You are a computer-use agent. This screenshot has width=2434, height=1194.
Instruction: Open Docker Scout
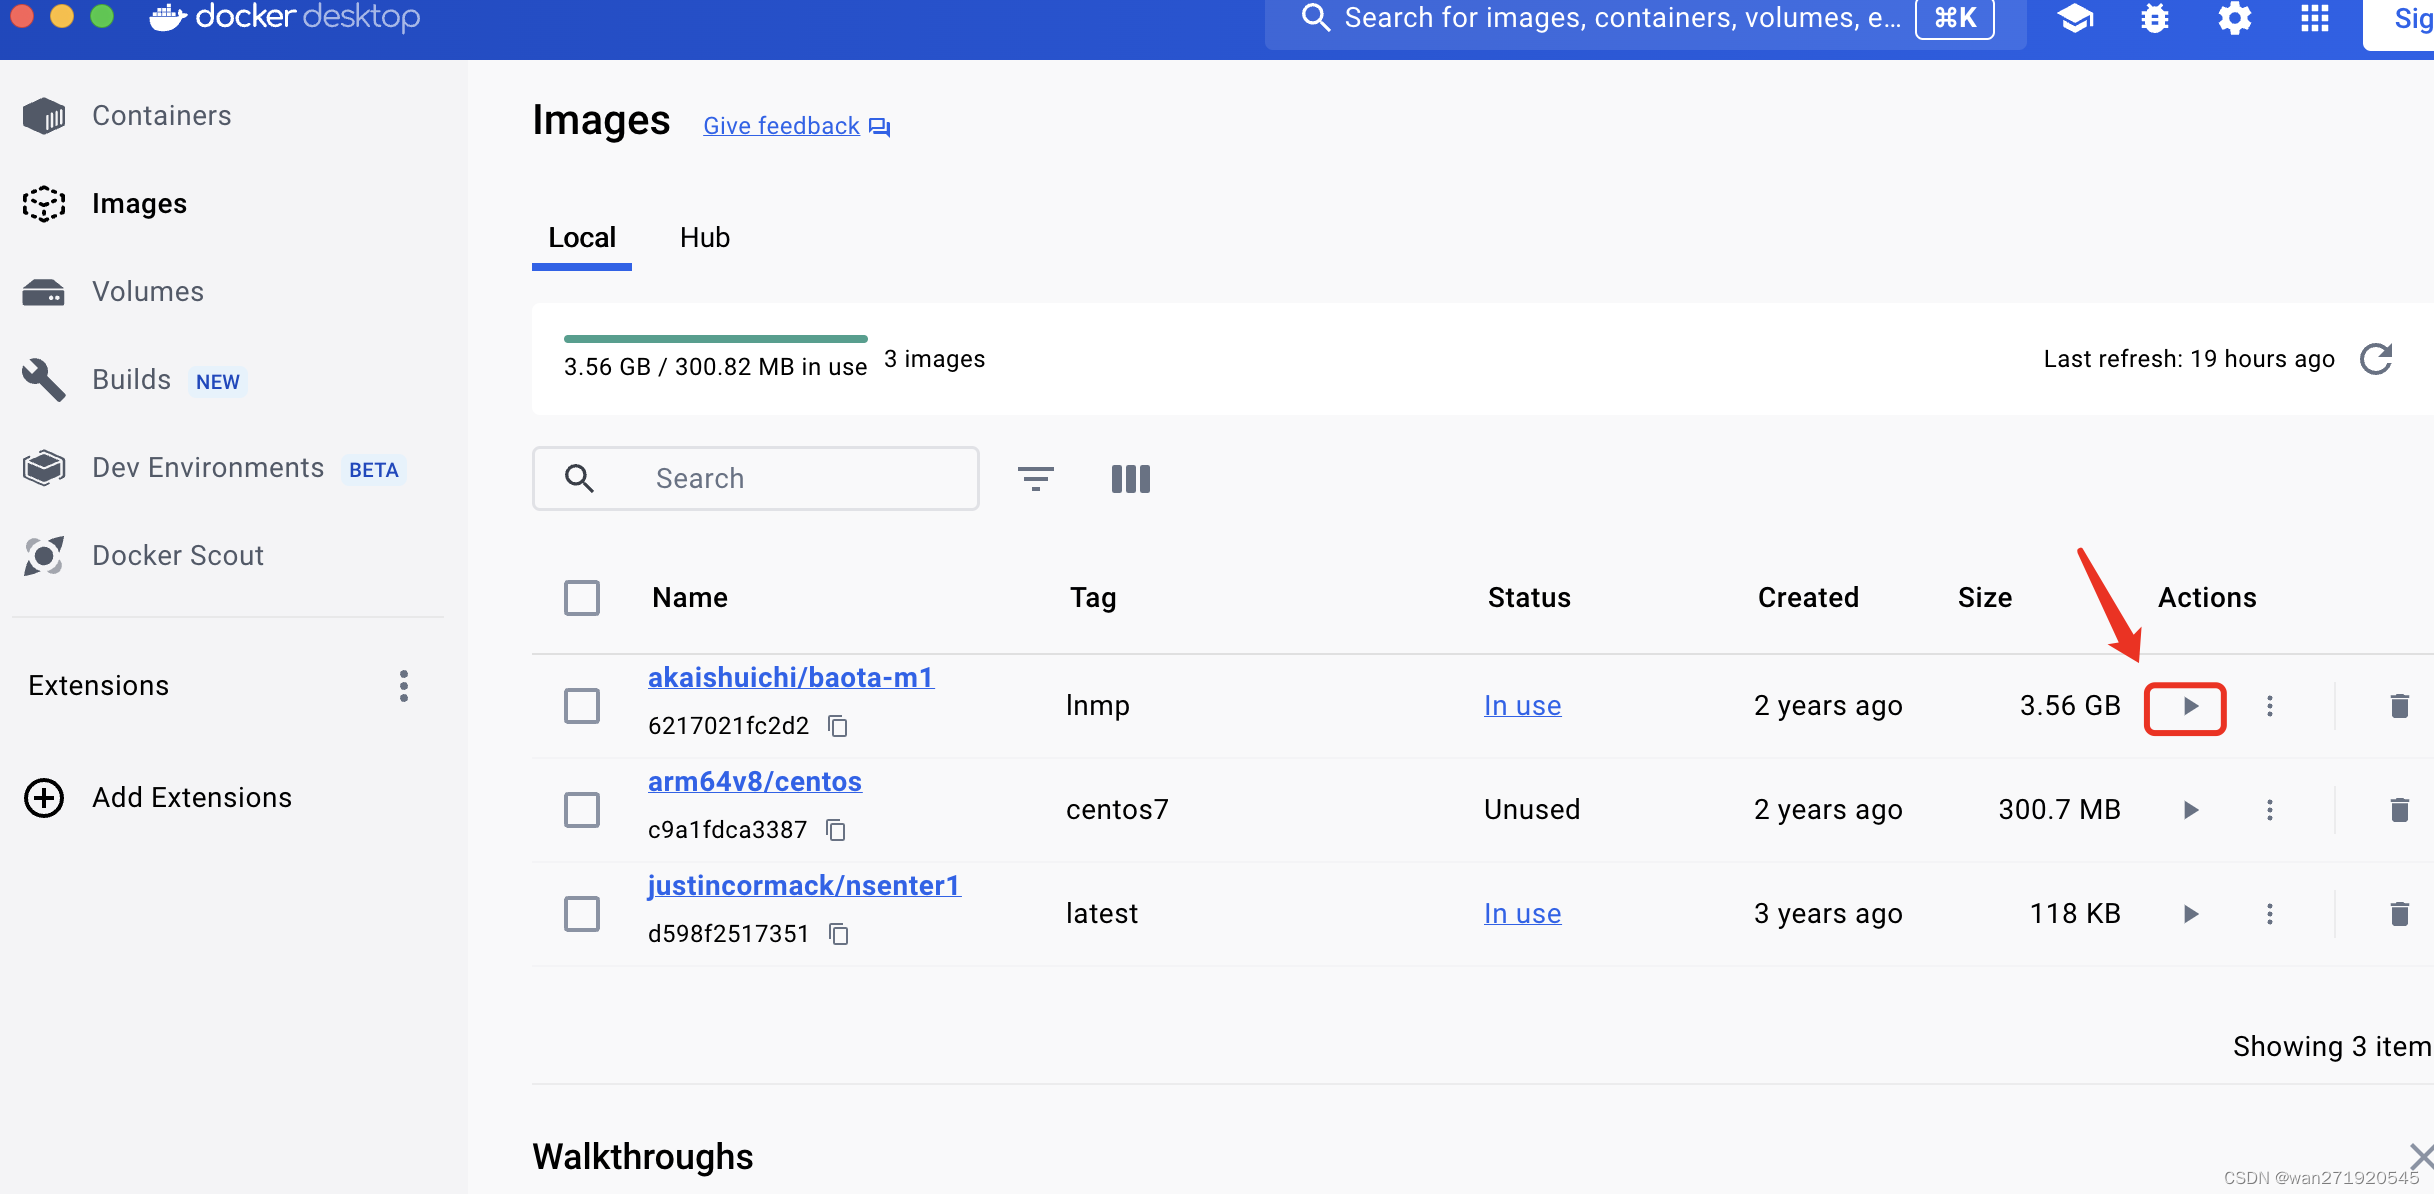pyautogui.click(x=178, y=556)
